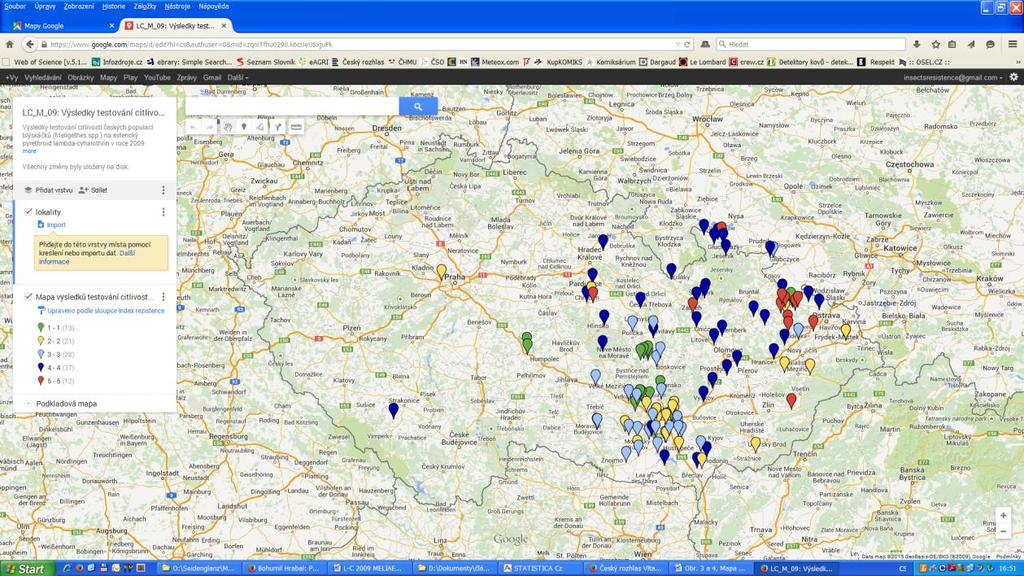
Task: Select the yellow 2 - 2 legend entry
Action: pos(56,341)
